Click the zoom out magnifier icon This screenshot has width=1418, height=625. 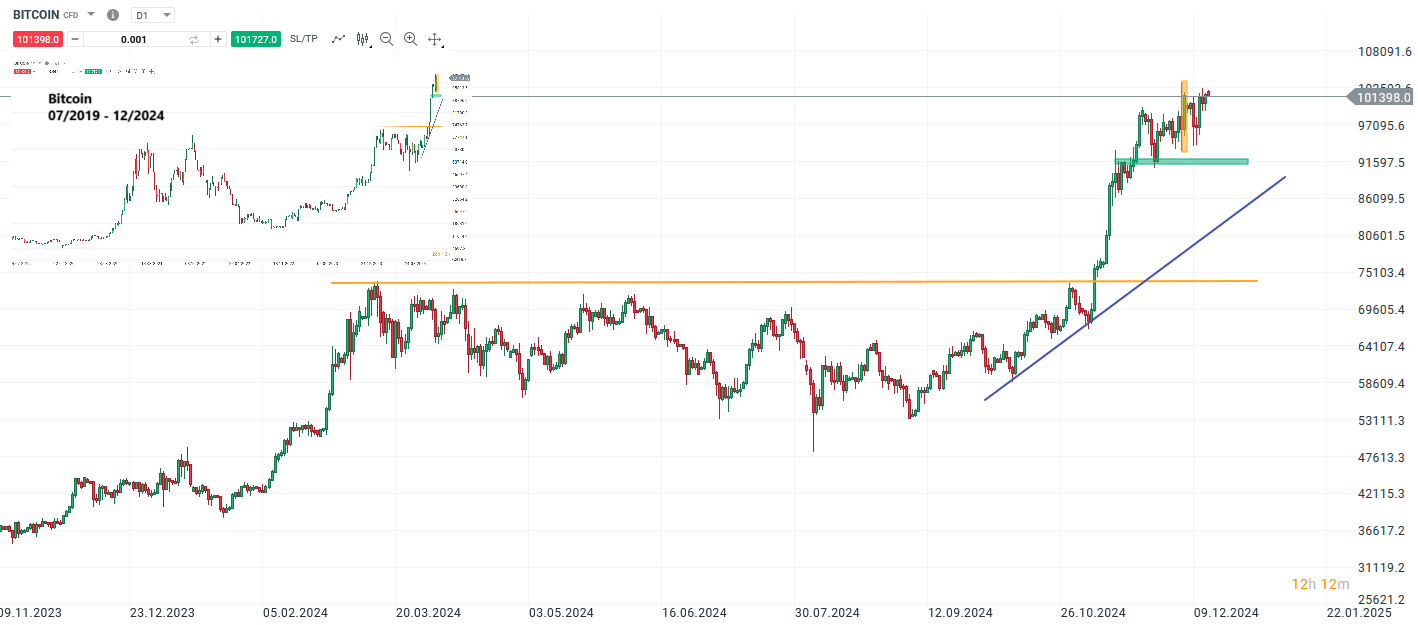386,39
